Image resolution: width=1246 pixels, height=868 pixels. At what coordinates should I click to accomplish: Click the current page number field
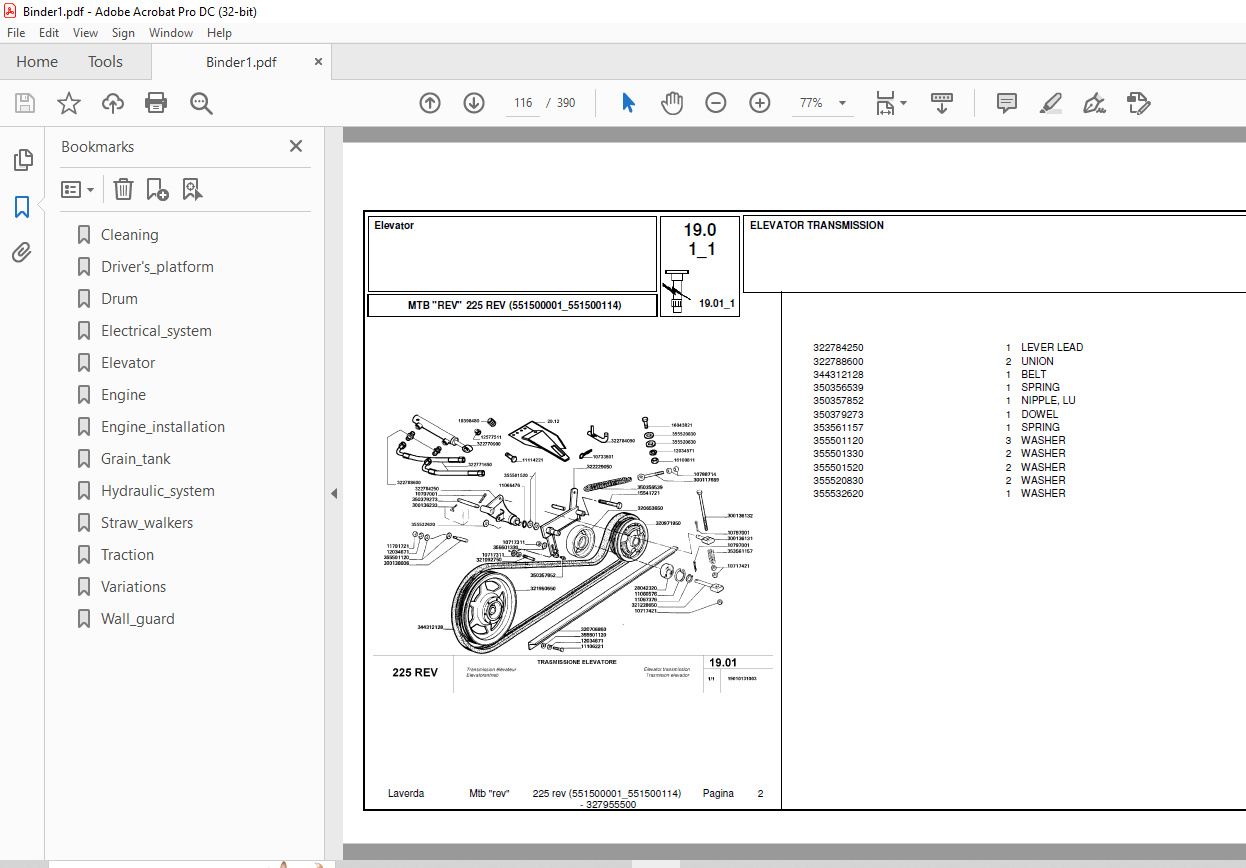click(523, 103)
